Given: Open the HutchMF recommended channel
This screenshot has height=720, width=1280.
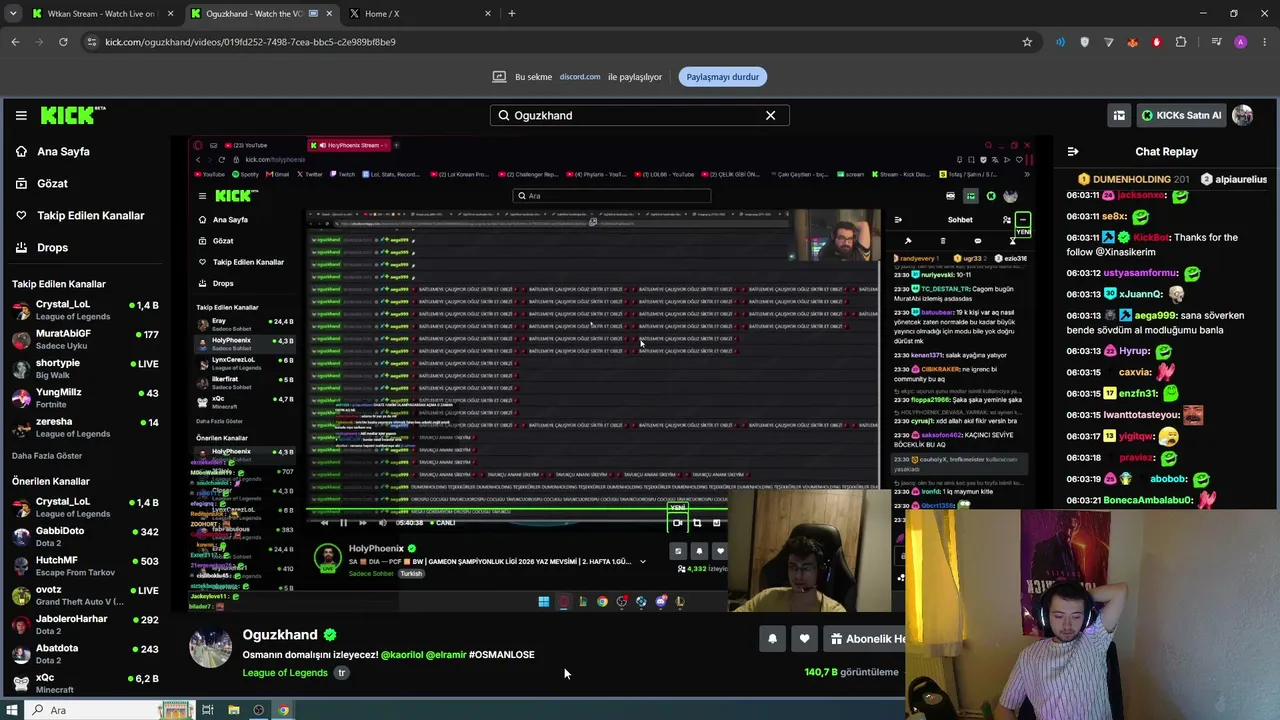Looking at the screenshot, I should (x=85, y=566).
